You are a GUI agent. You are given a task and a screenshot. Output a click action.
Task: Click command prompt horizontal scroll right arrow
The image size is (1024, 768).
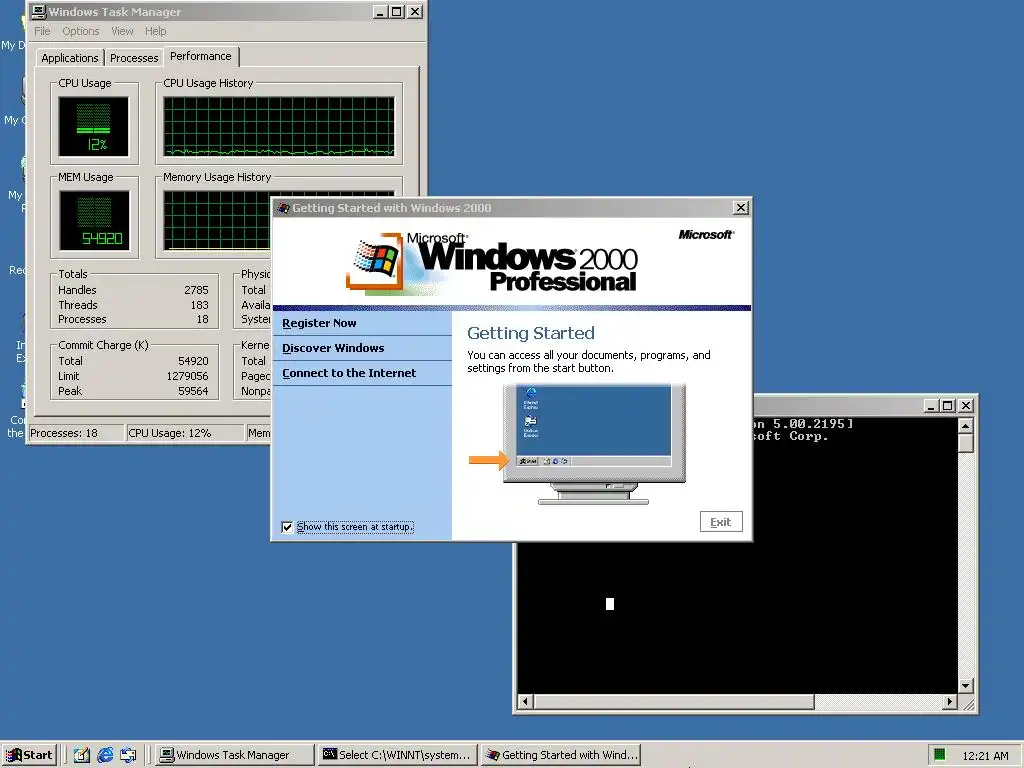click(x=950, y=702)
